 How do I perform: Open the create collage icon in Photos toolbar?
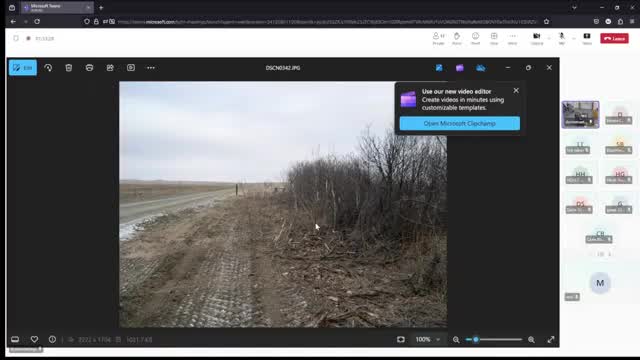coord(110,68)
